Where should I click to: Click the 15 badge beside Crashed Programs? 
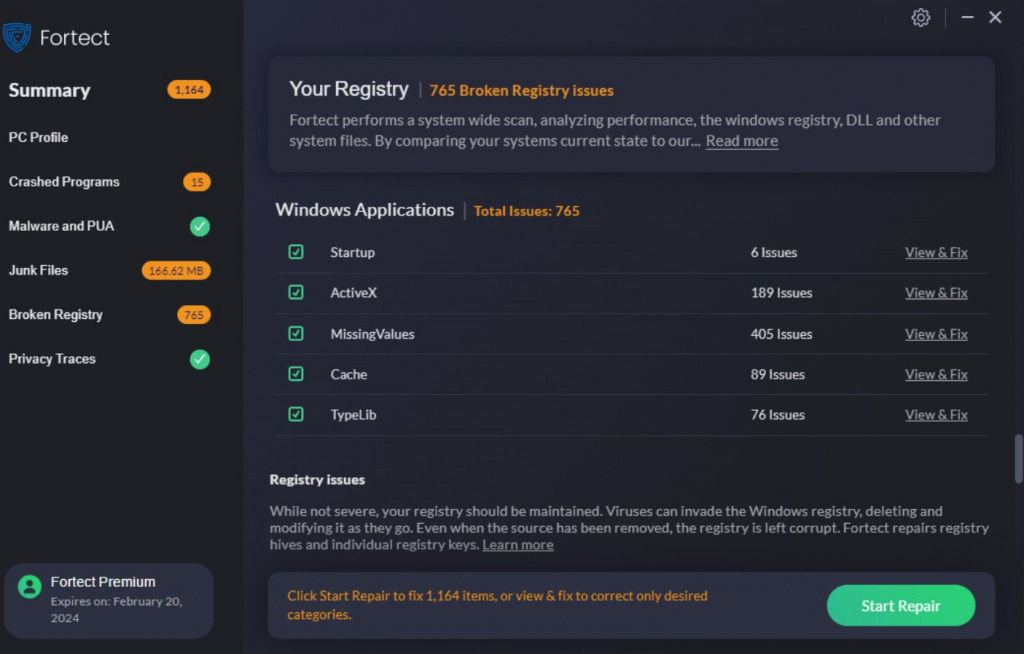[x=197, y=182]
